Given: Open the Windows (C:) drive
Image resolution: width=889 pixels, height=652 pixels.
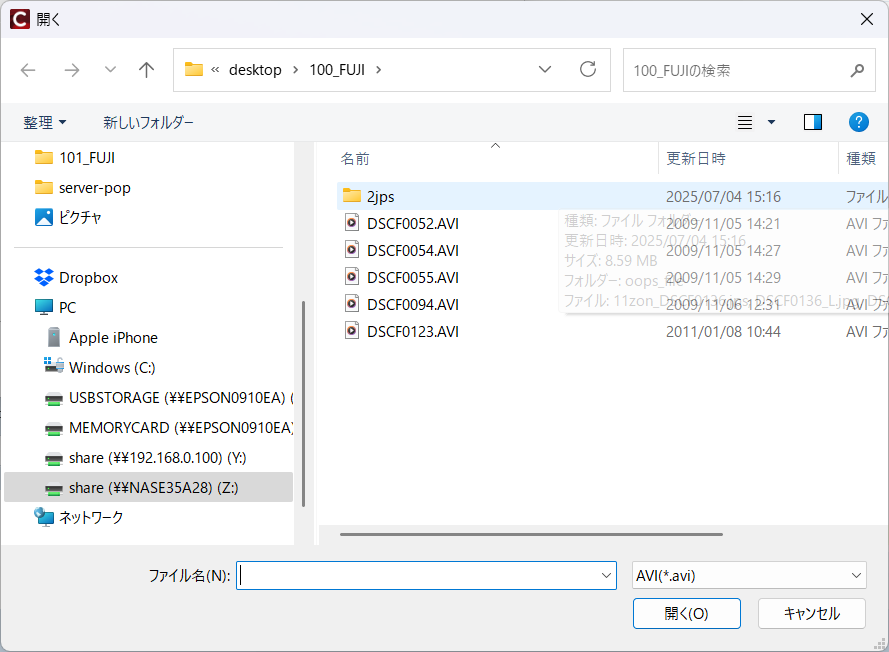Looking at the screenshot, I should (112, 367).
